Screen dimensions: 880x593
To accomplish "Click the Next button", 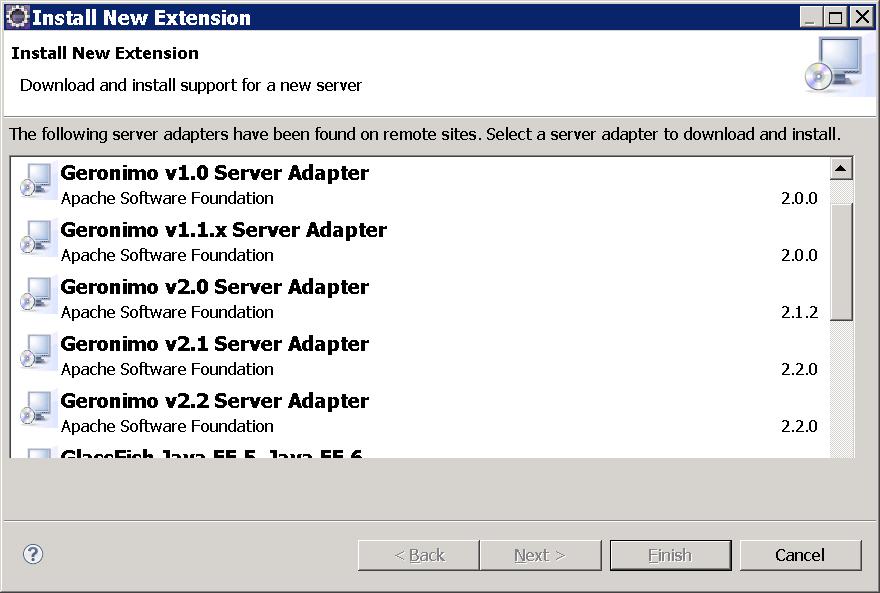I will (540, 555).
